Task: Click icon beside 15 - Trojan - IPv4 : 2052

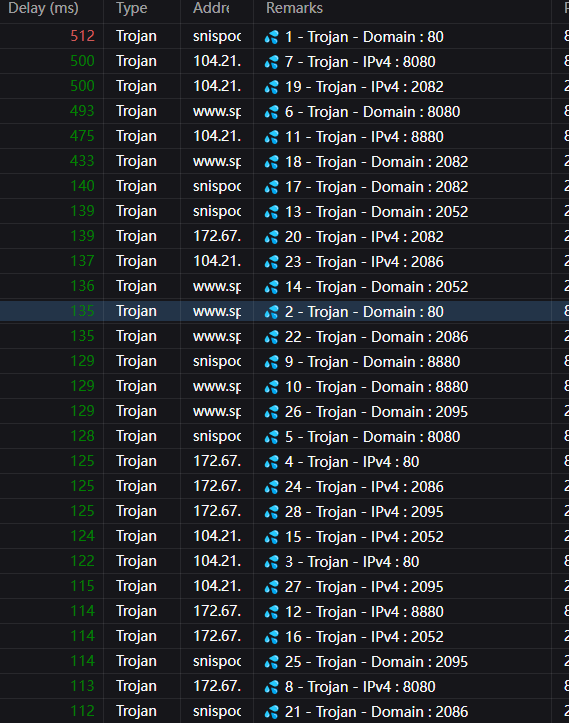Action: [272, 537]
